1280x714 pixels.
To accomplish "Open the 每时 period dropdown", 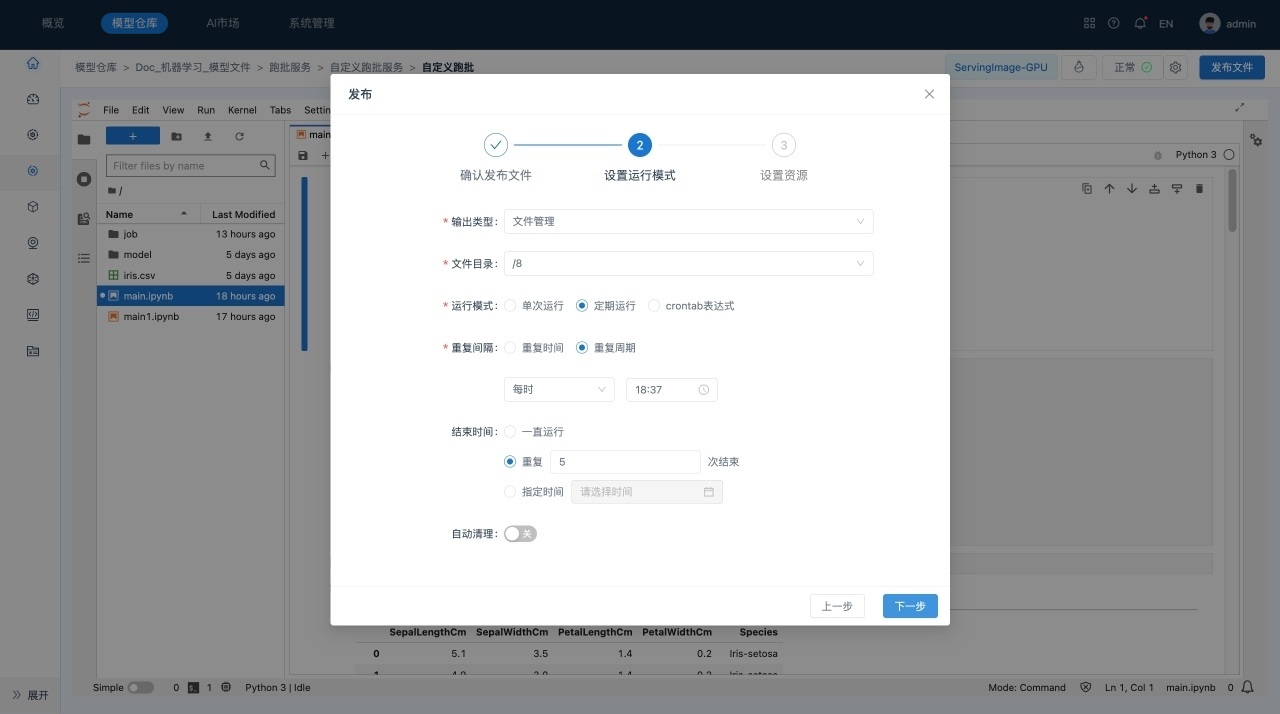I will pos(559,390).
